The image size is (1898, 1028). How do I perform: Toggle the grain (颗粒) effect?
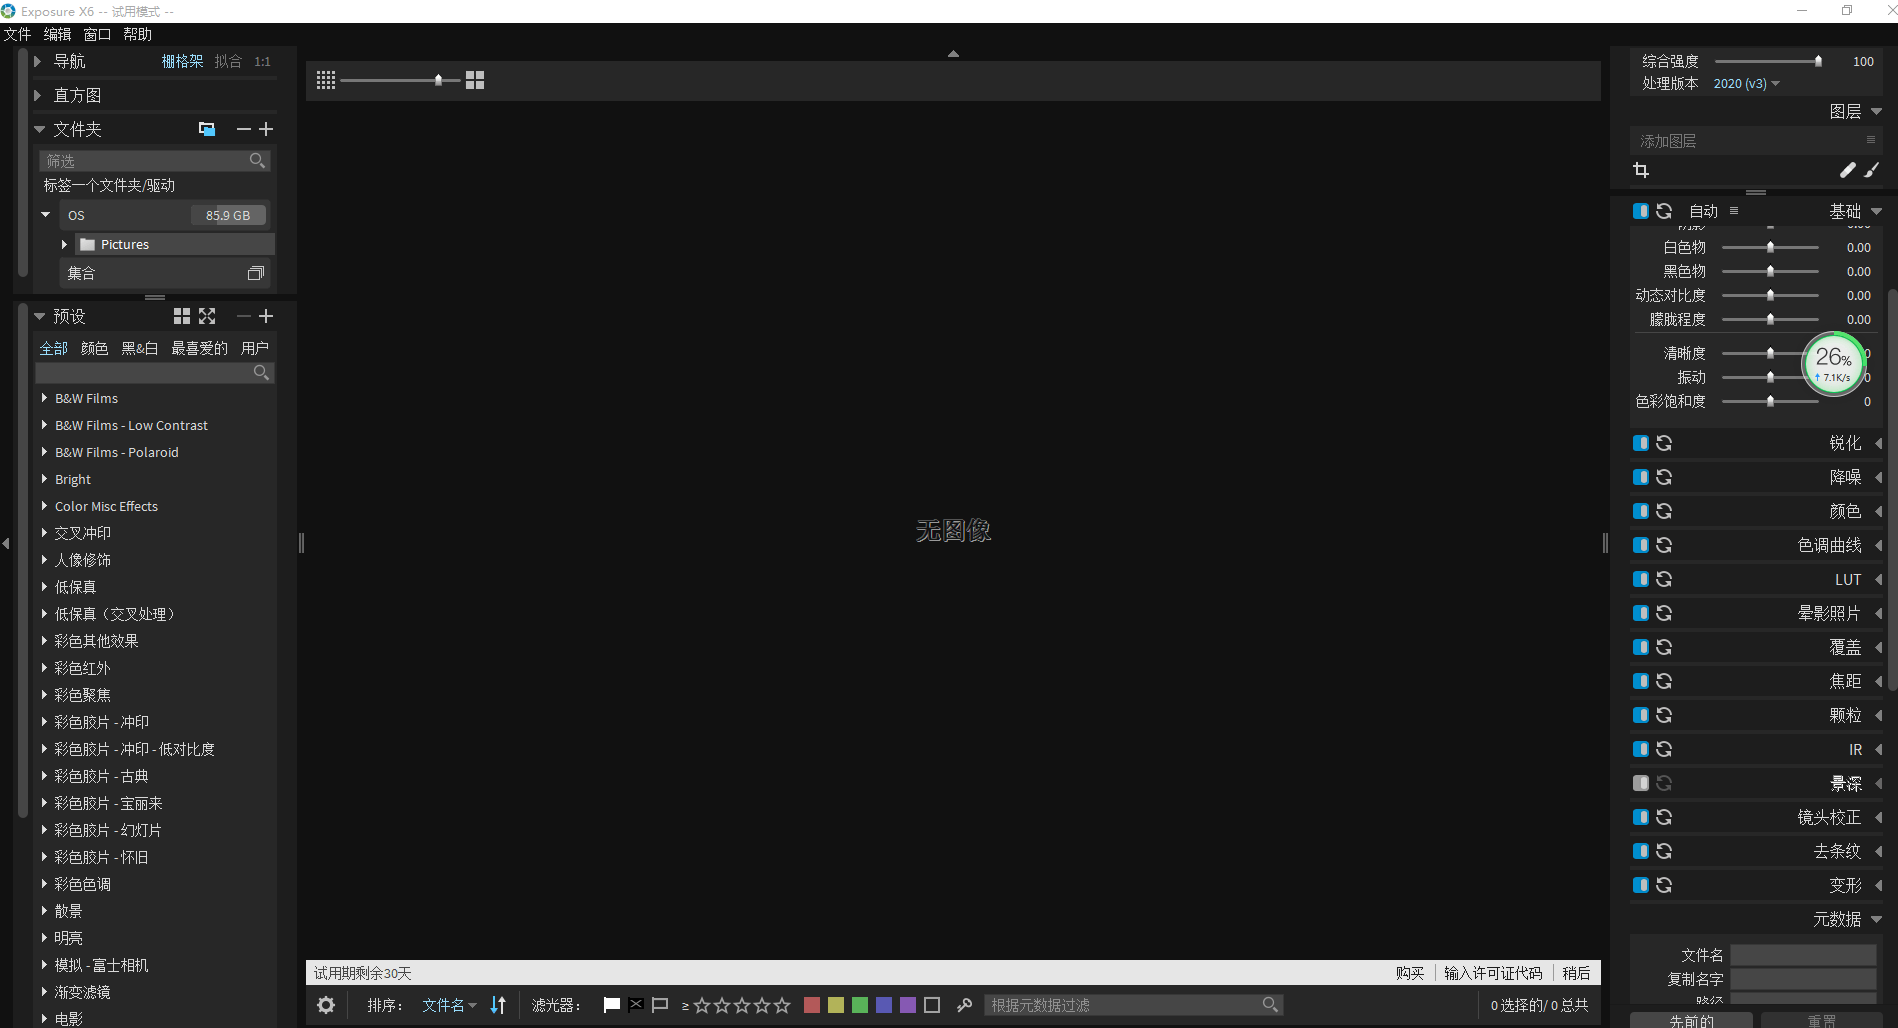pyautogui.click(x=1641, y=715)
